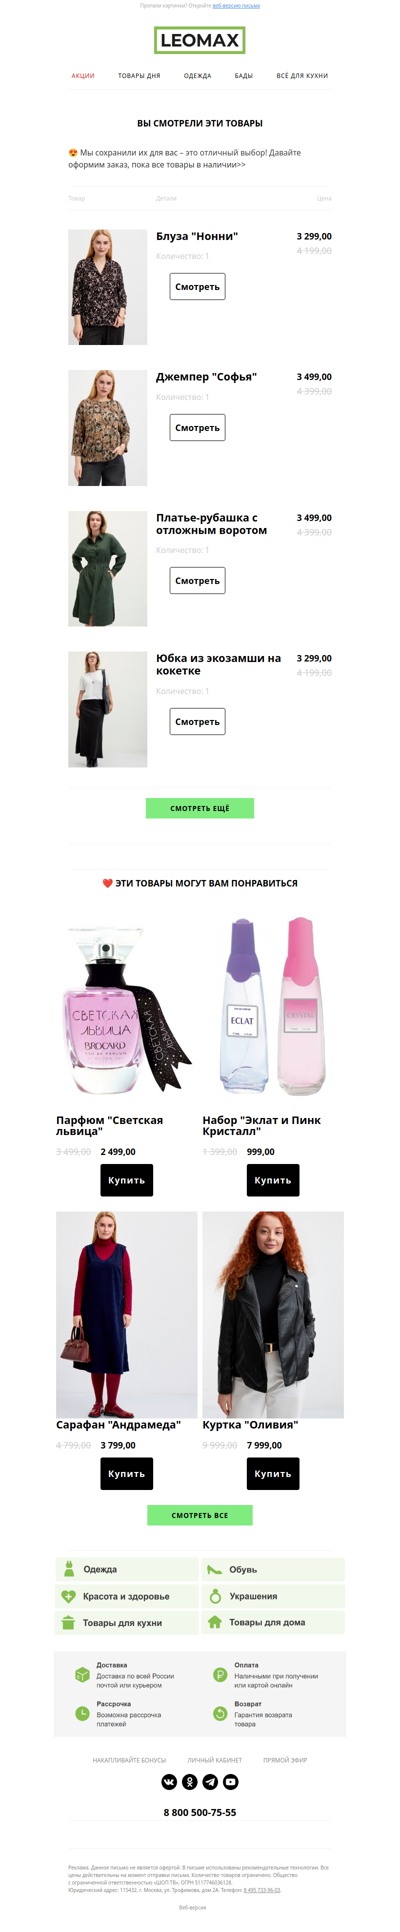Open the ТОВАРЫ ДНЯ menu item
The height and width of the screenshot is (1932, 400).
pos(139,76)
